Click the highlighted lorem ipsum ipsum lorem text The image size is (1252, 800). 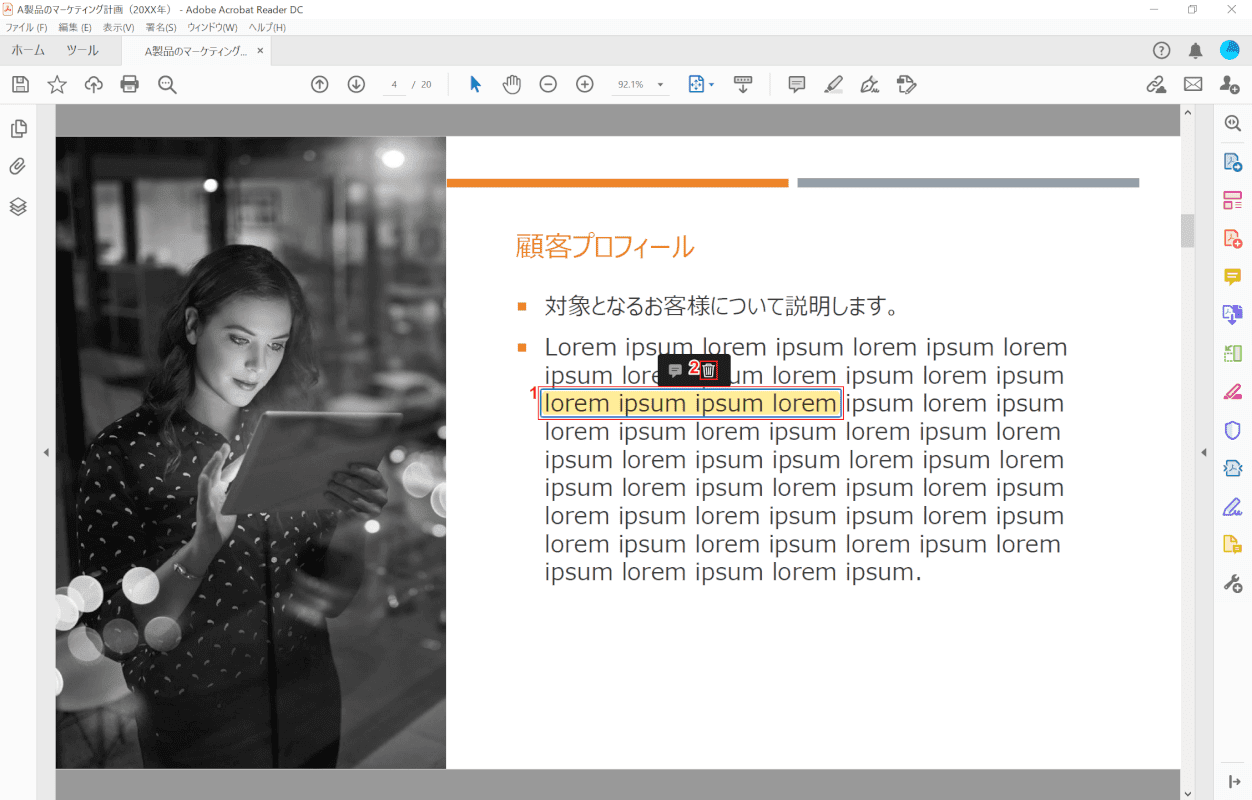(x=690, y=403)
